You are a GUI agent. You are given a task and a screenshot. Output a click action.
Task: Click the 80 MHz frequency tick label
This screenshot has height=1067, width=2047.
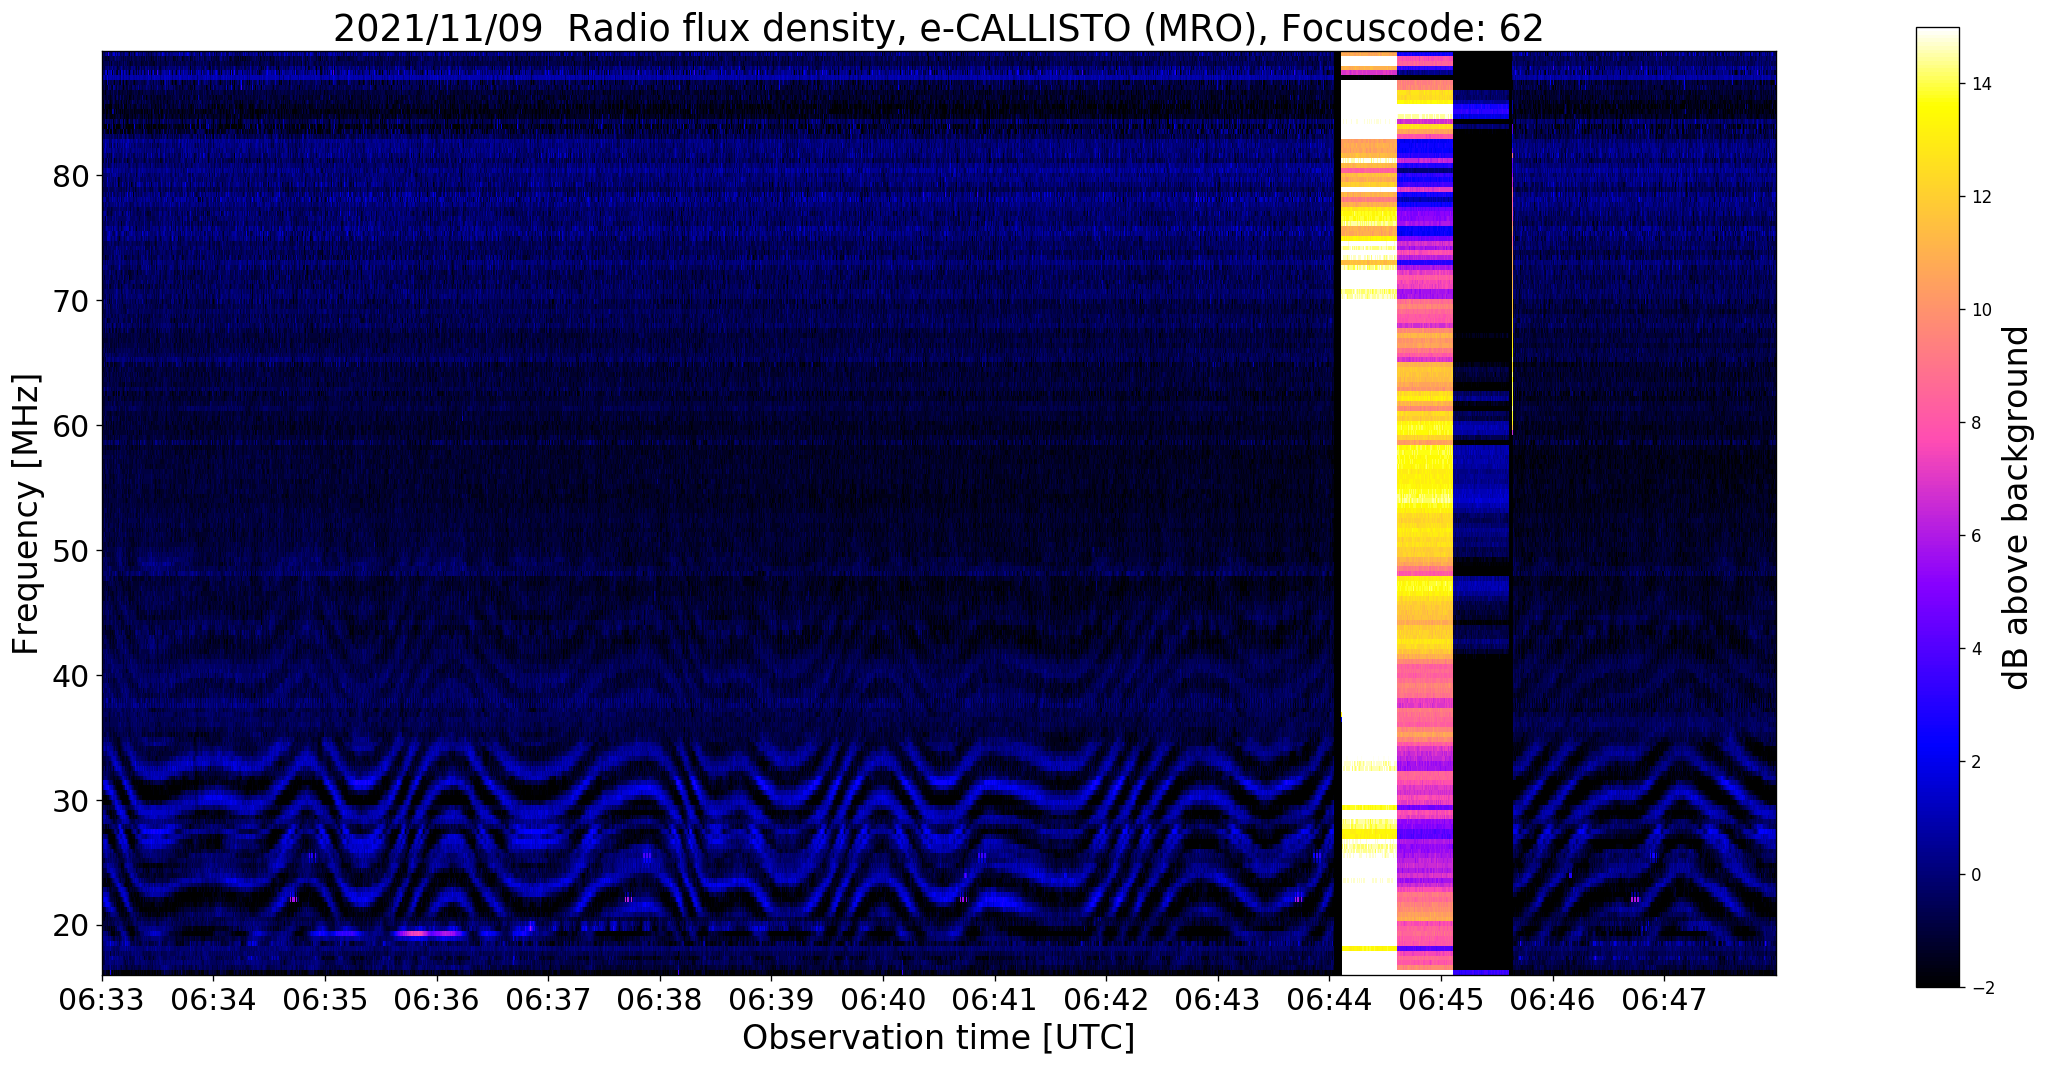71,176
